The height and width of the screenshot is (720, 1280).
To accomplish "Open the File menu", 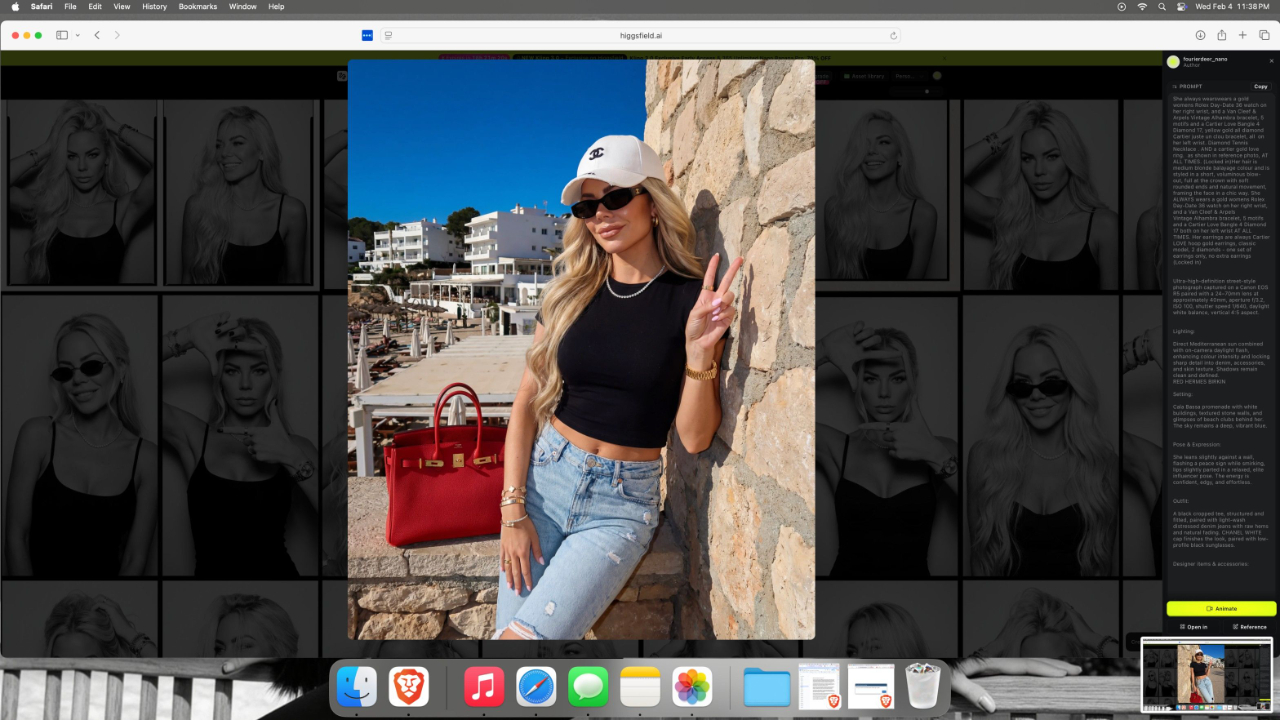I will click(x=70, y=6).
